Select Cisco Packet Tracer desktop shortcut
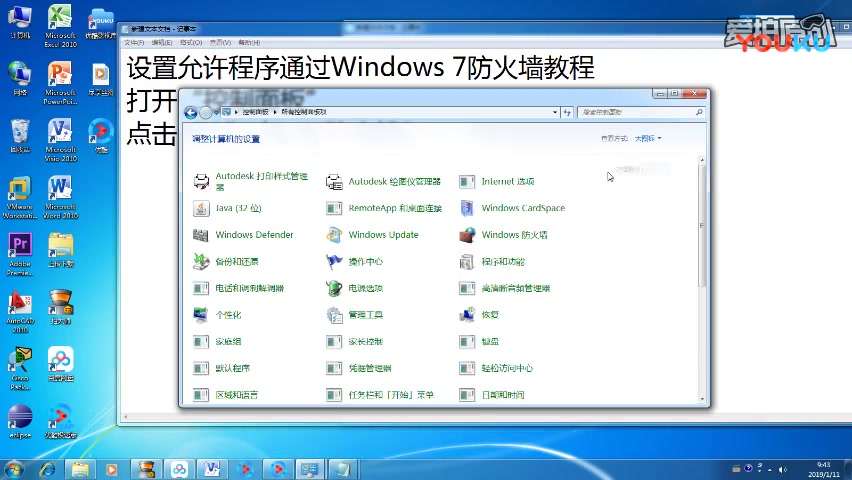The width and height of the screenshot is (852, 480). click(20, 369)
